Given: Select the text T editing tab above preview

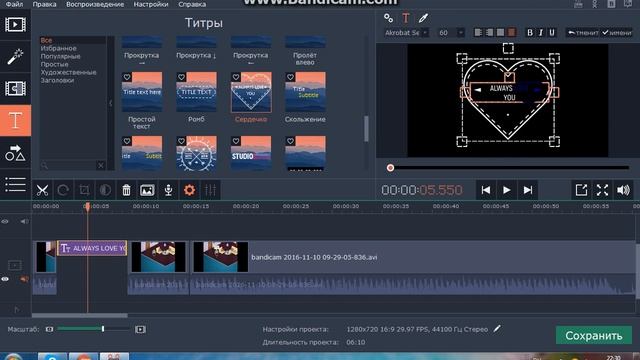Looking at the screenshot, I should point(405,18).
